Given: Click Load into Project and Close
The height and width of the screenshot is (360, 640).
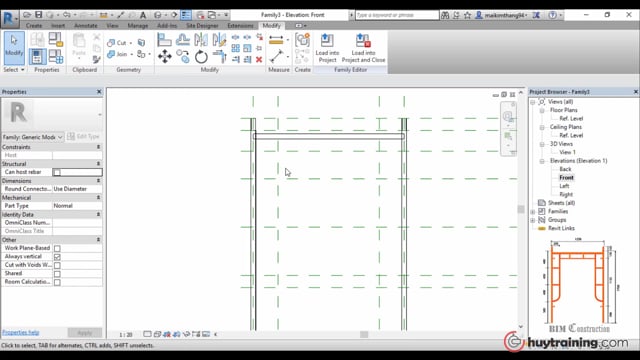Looking at the screenshot, I should 363,48.
